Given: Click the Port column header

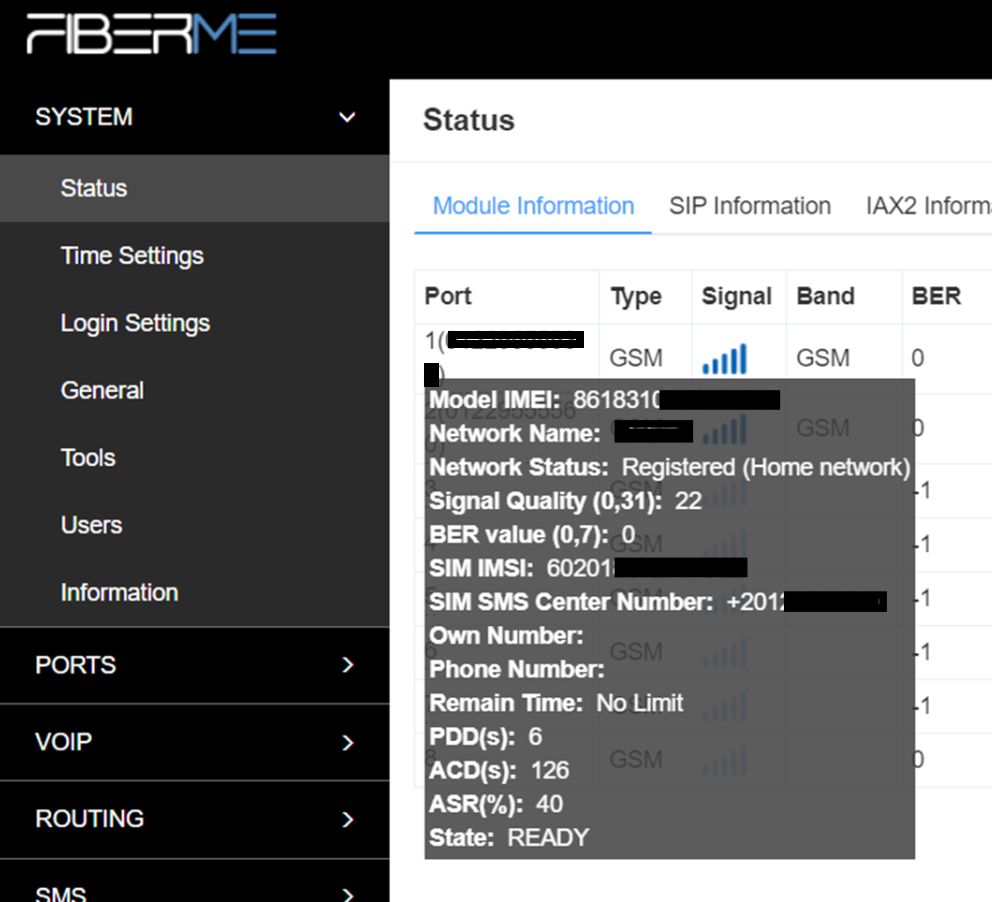Looking at the screenshot, I should click(x=448, y=296).
